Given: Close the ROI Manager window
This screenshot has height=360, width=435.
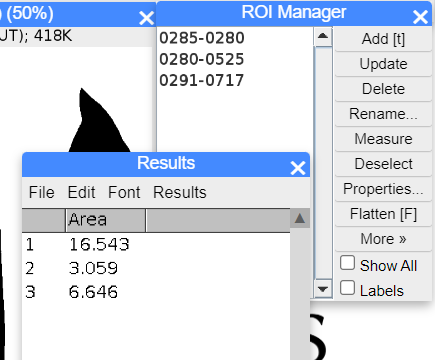Looking at the screenshot, I should (x=420, y=17).
